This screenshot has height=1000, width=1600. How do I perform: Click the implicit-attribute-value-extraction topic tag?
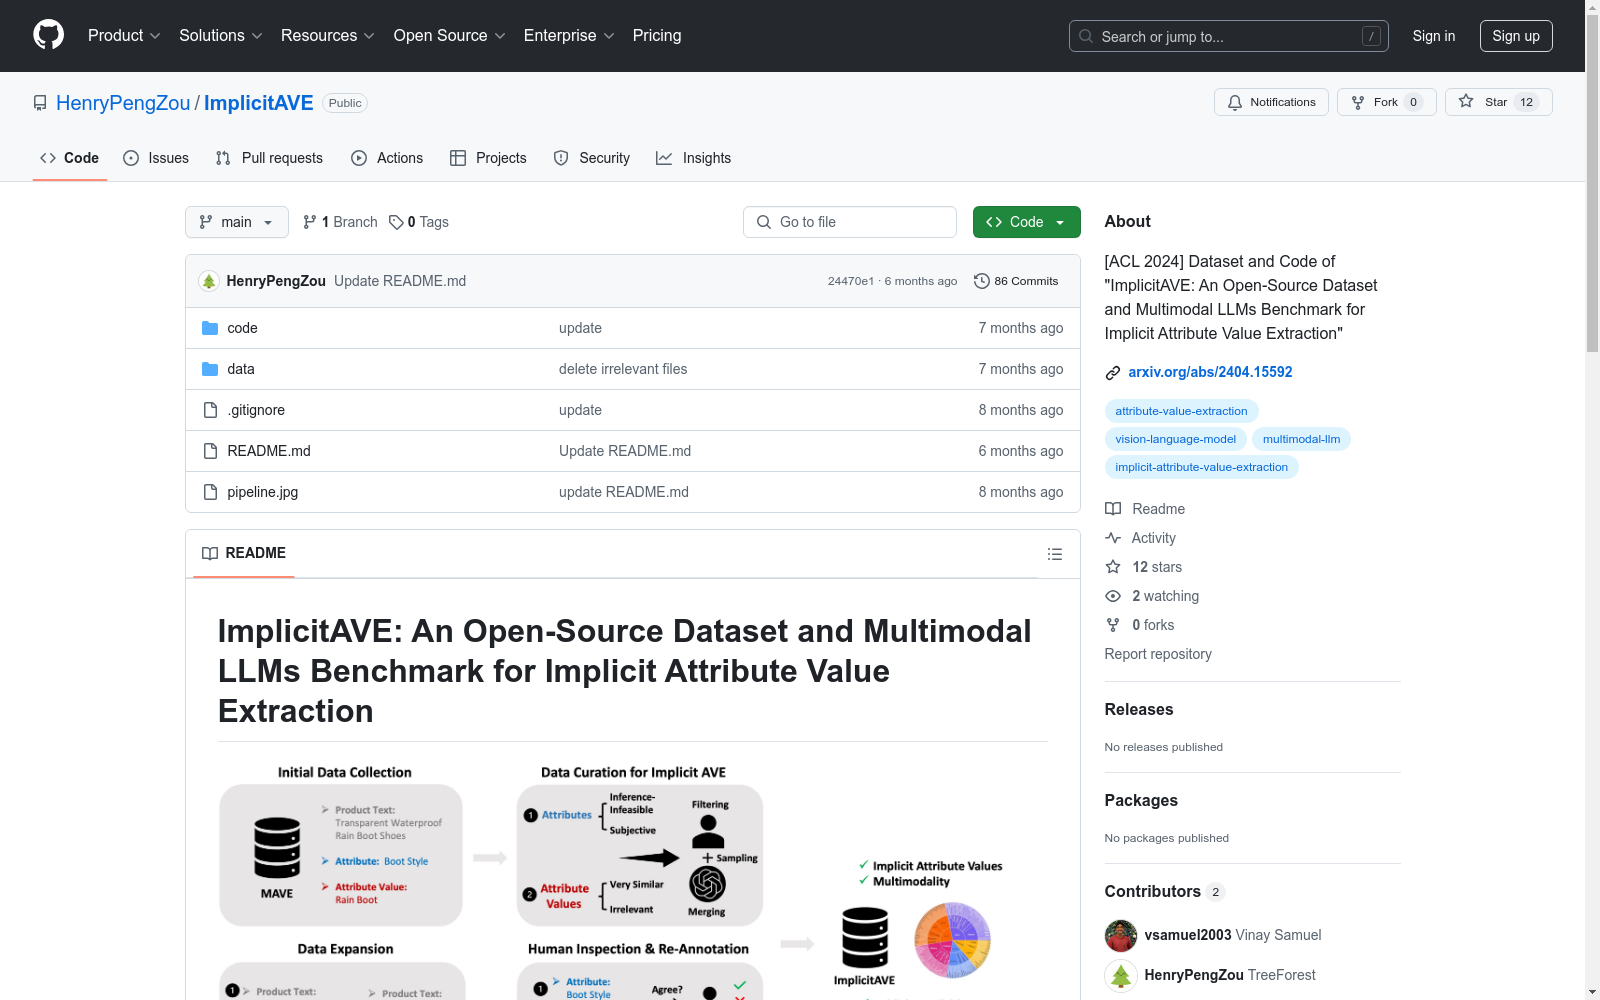coord(1201,467)
